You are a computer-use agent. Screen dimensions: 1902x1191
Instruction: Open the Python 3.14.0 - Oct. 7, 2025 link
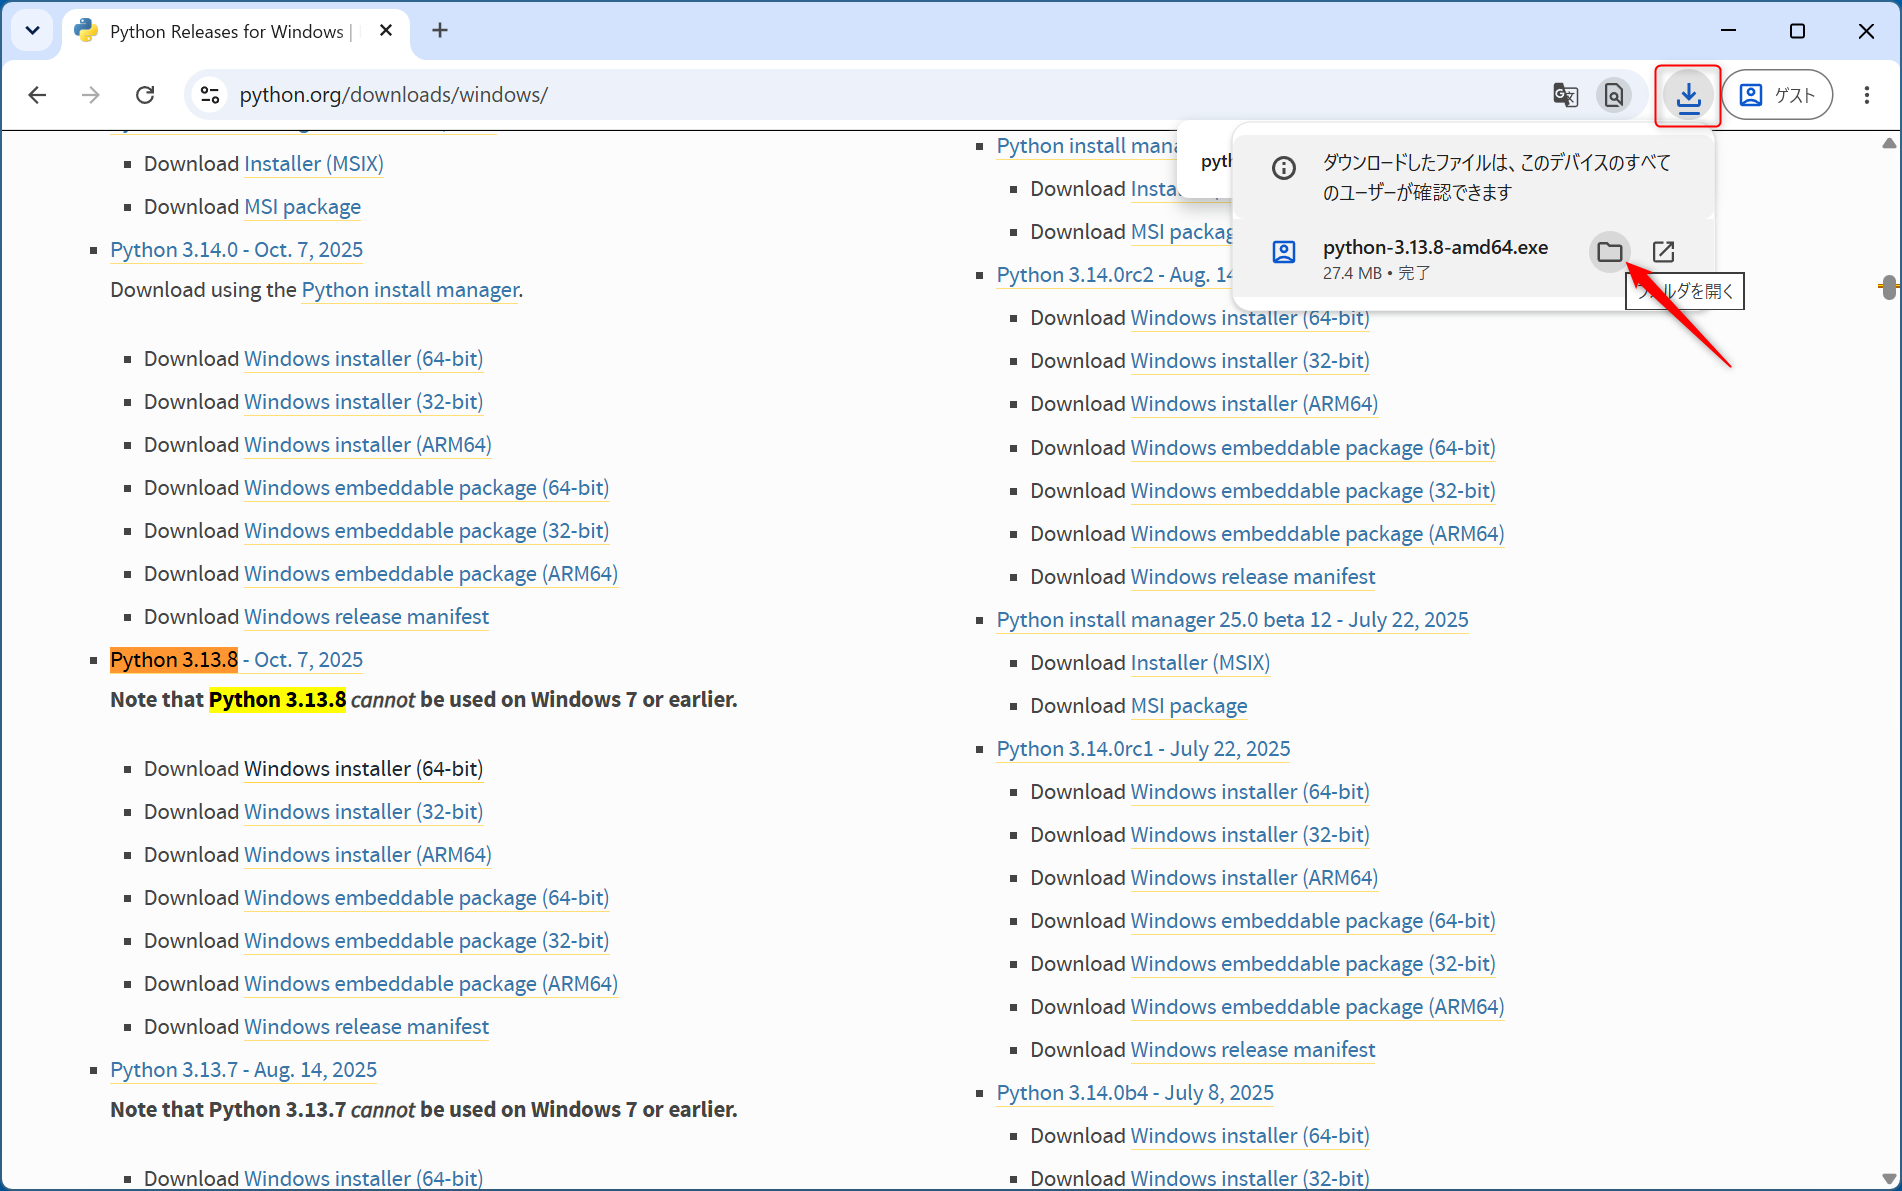click(236, 250)
